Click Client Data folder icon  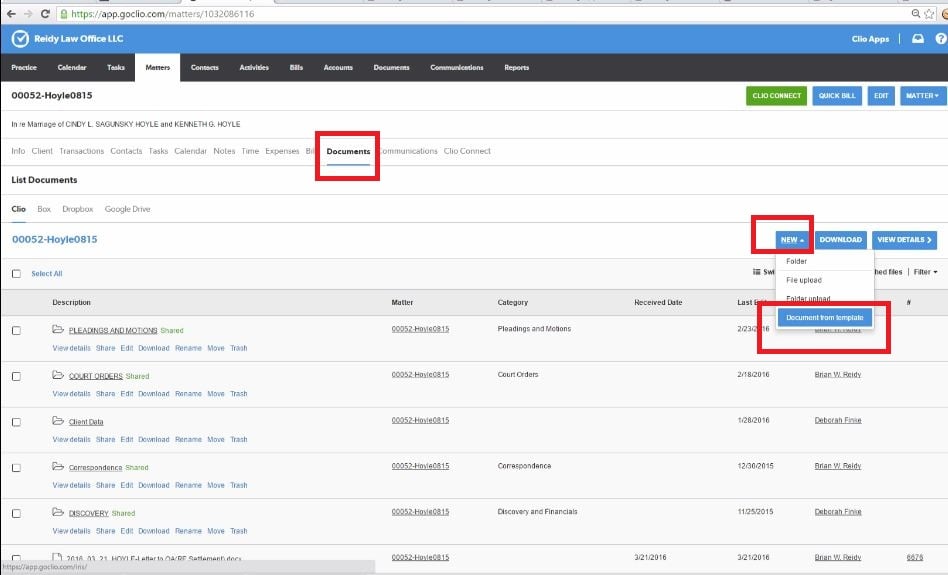click(58, 421)
